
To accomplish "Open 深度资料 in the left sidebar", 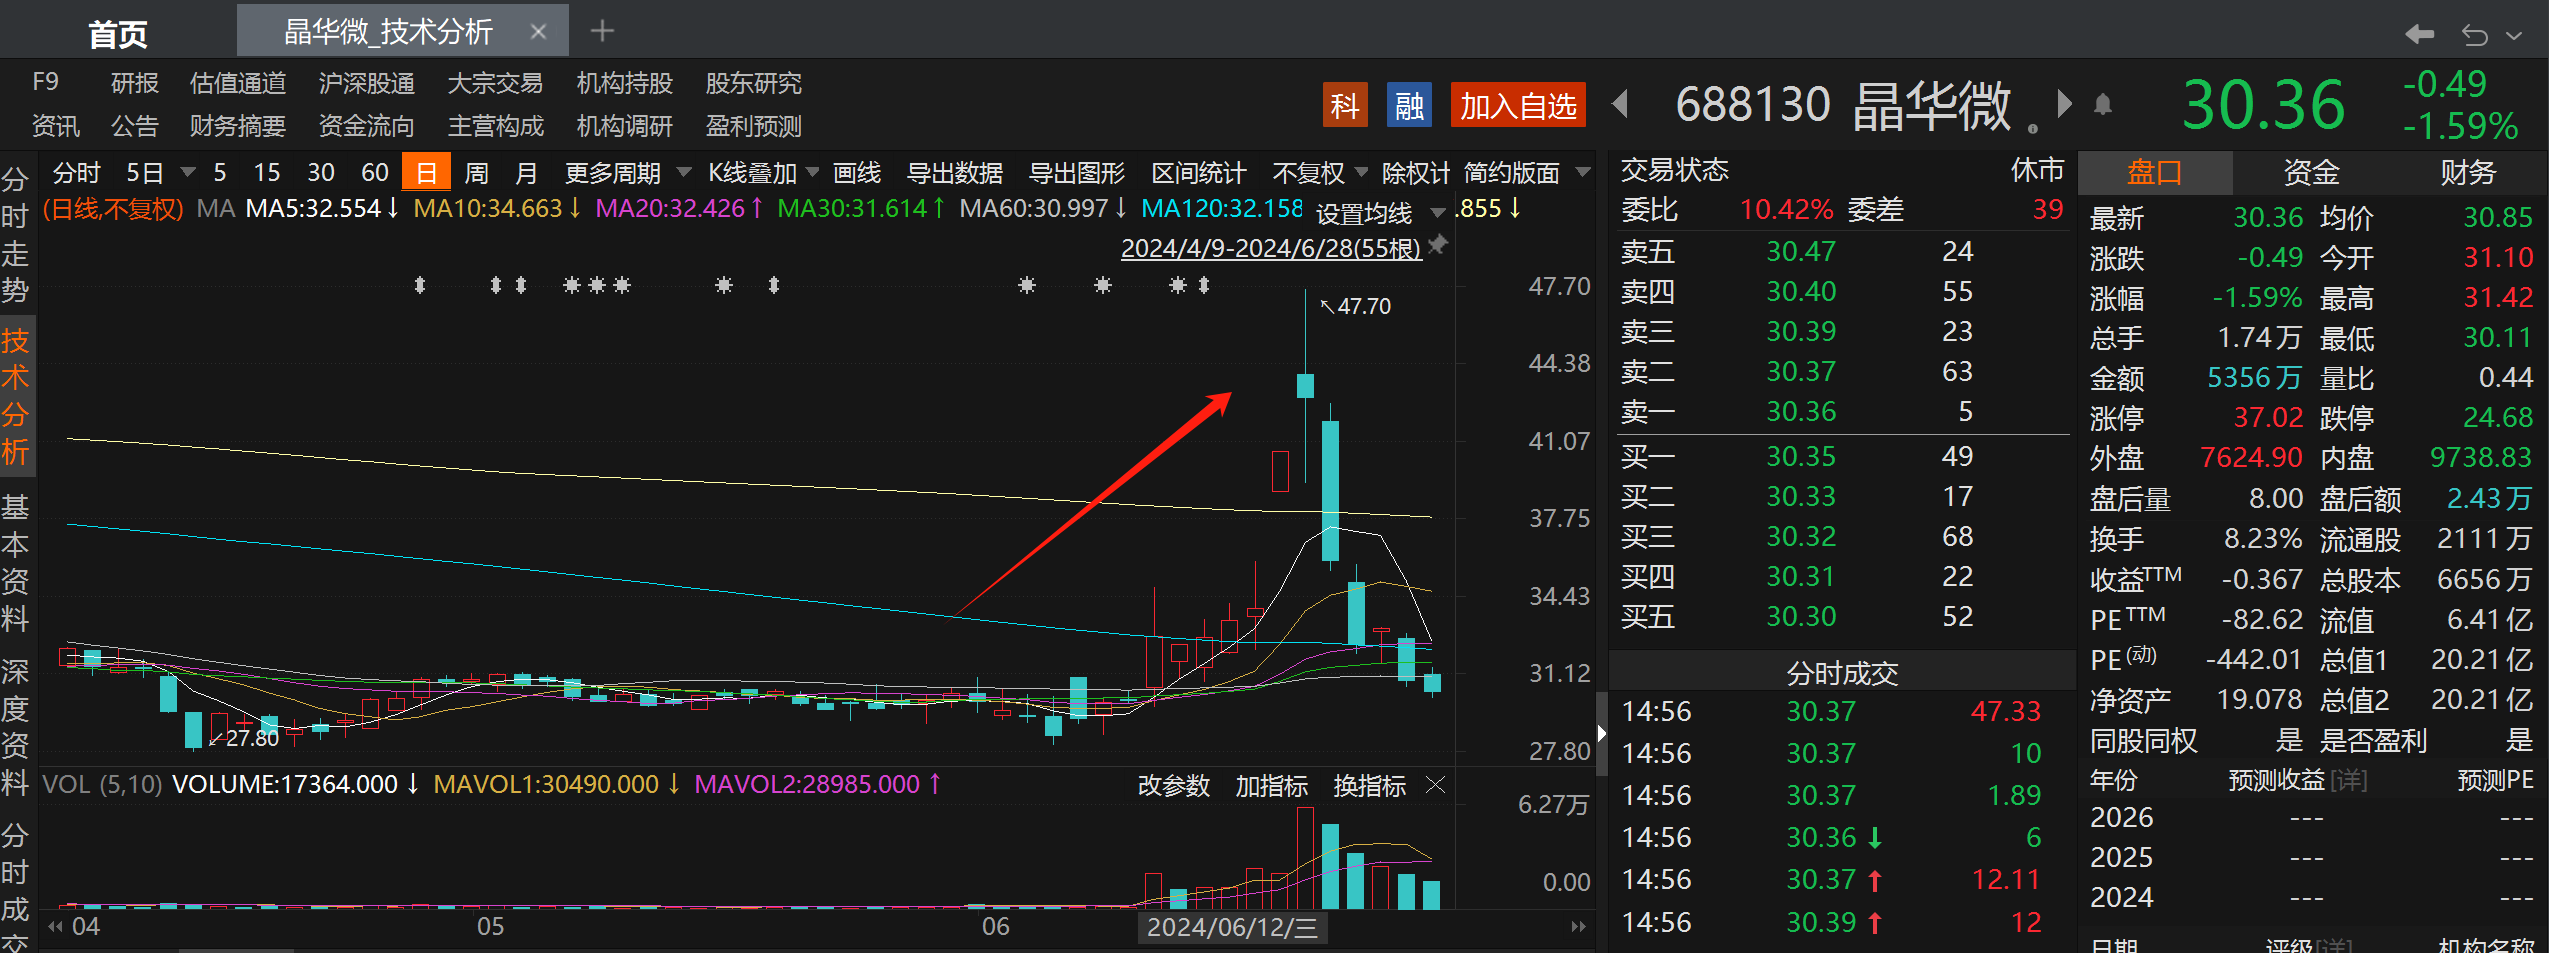I will click(15, 727).
